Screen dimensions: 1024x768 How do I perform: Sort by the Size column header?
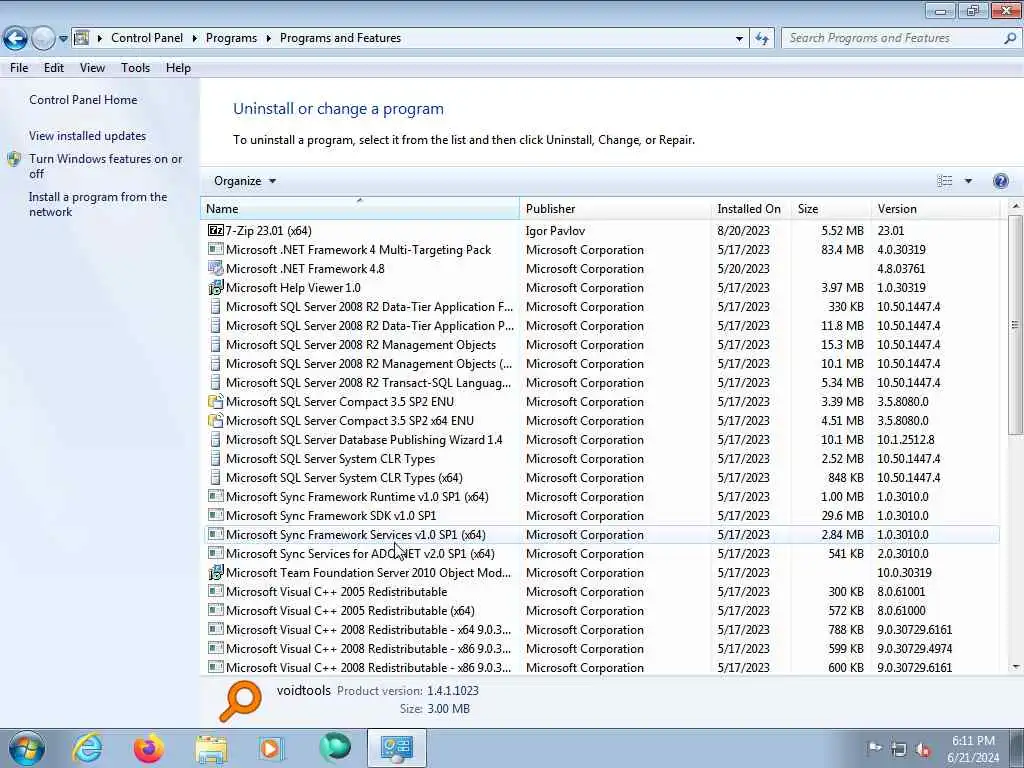[x=830, y=208]
